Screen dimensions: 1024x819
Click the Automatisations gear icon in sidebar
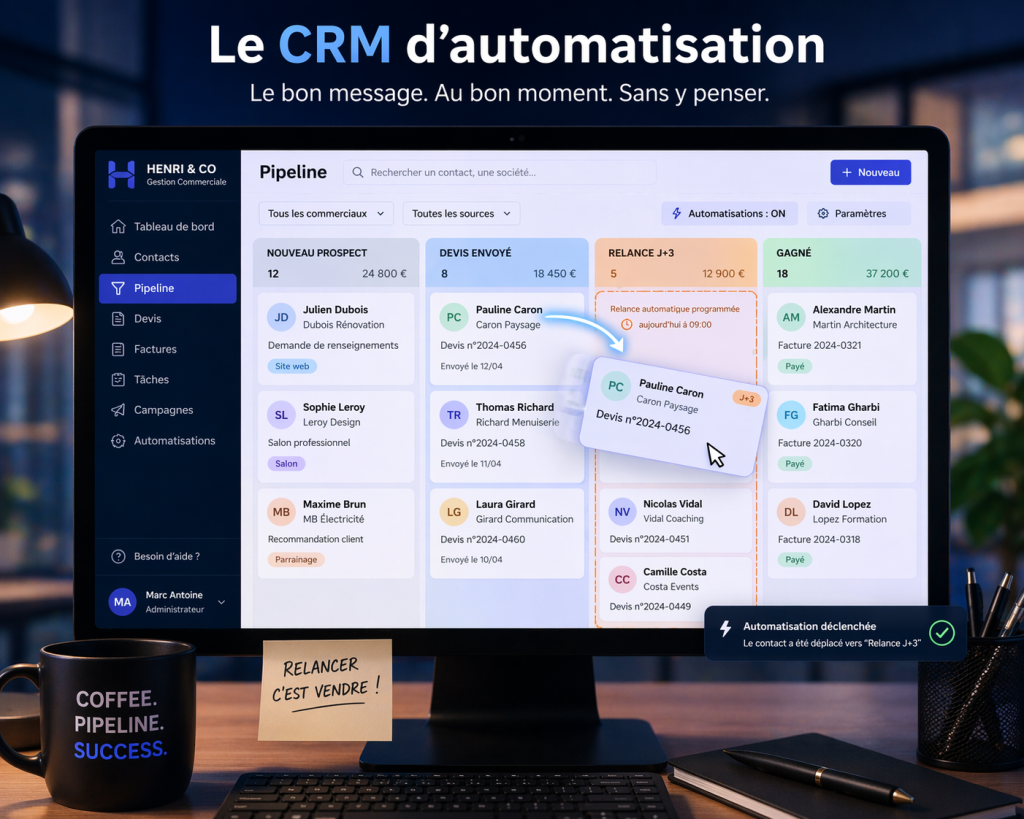pyautogui.click(x=118, y=441)
